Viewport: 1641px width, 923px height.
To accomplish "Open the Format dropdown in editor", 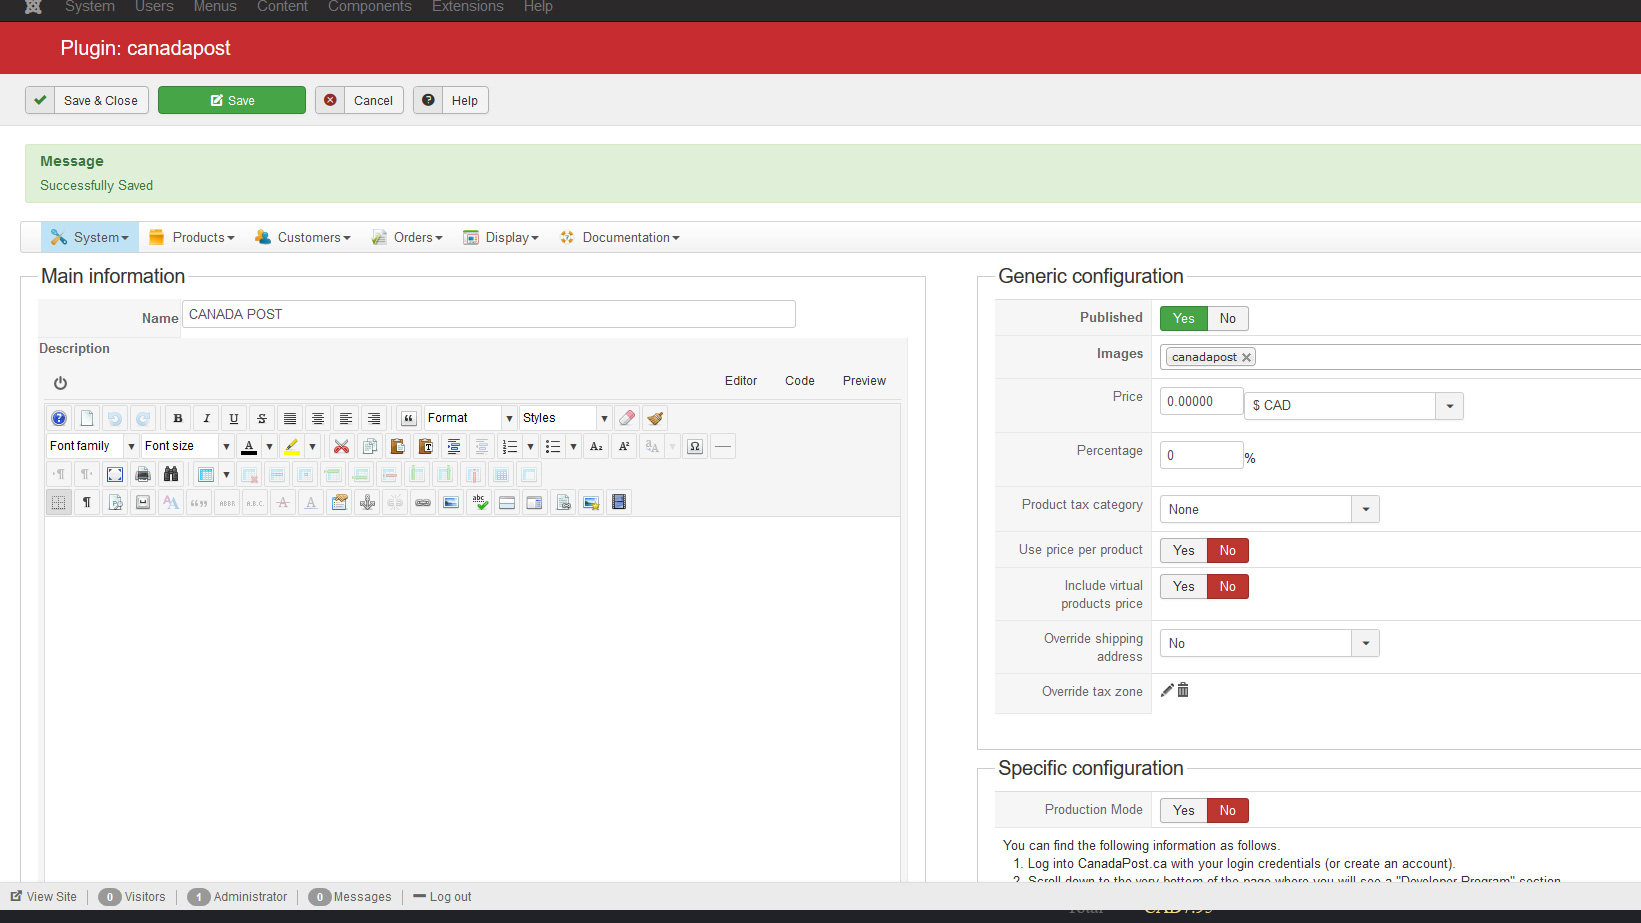I will (x=470, y=418).
